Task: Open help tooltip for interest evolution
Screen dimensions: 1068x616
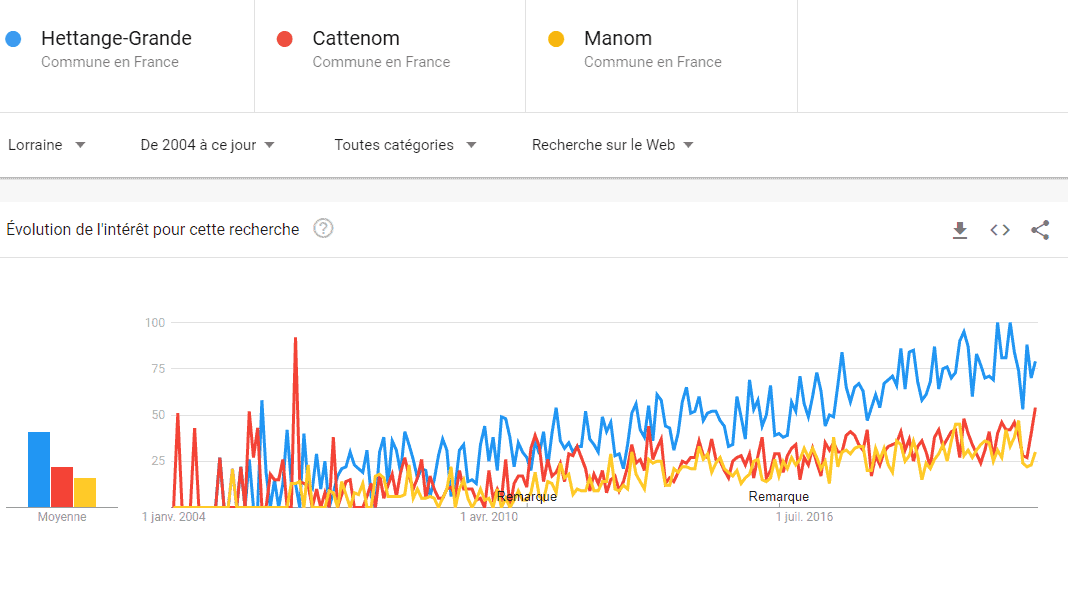Action: tap(323, 228)
